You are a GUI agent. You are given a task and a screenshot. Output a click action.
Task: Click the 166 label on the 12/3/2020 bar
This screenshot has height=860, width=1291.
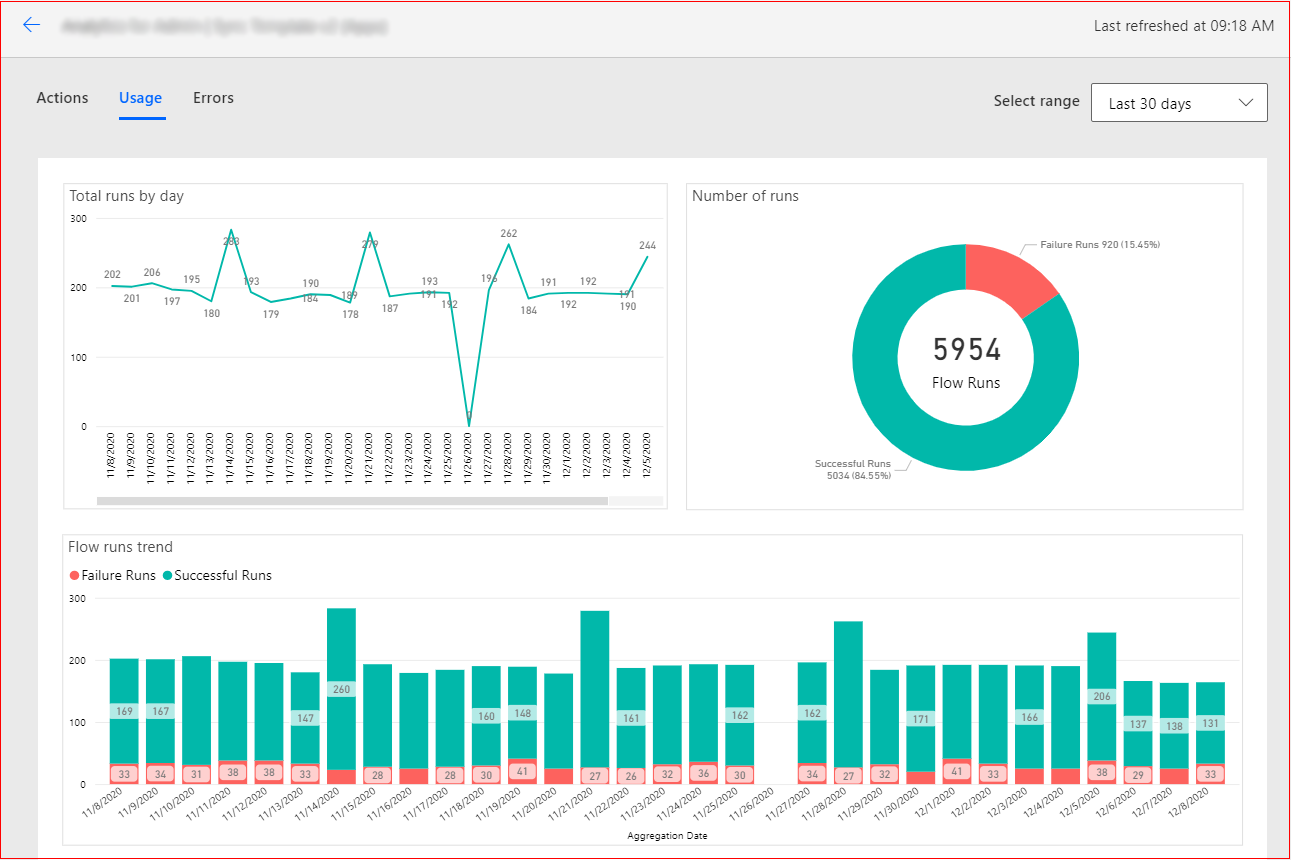pyautogui.click(x=1029, y=717)
